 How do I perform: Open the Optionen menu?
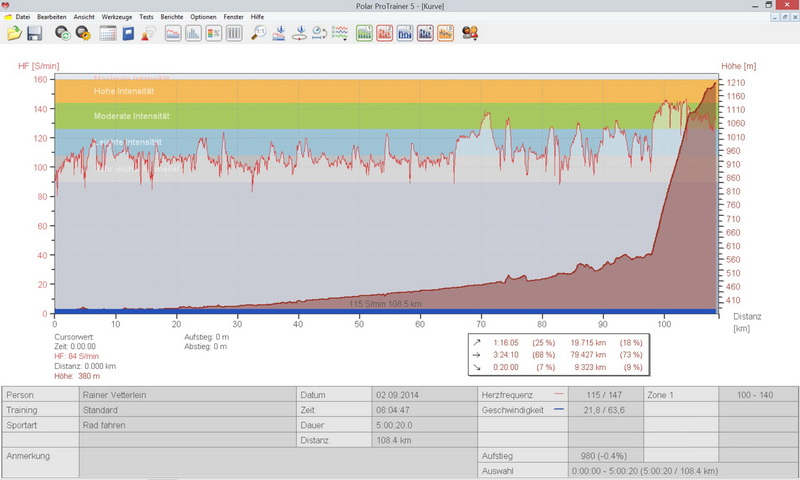pyautogui.click(x=203, y=17)
